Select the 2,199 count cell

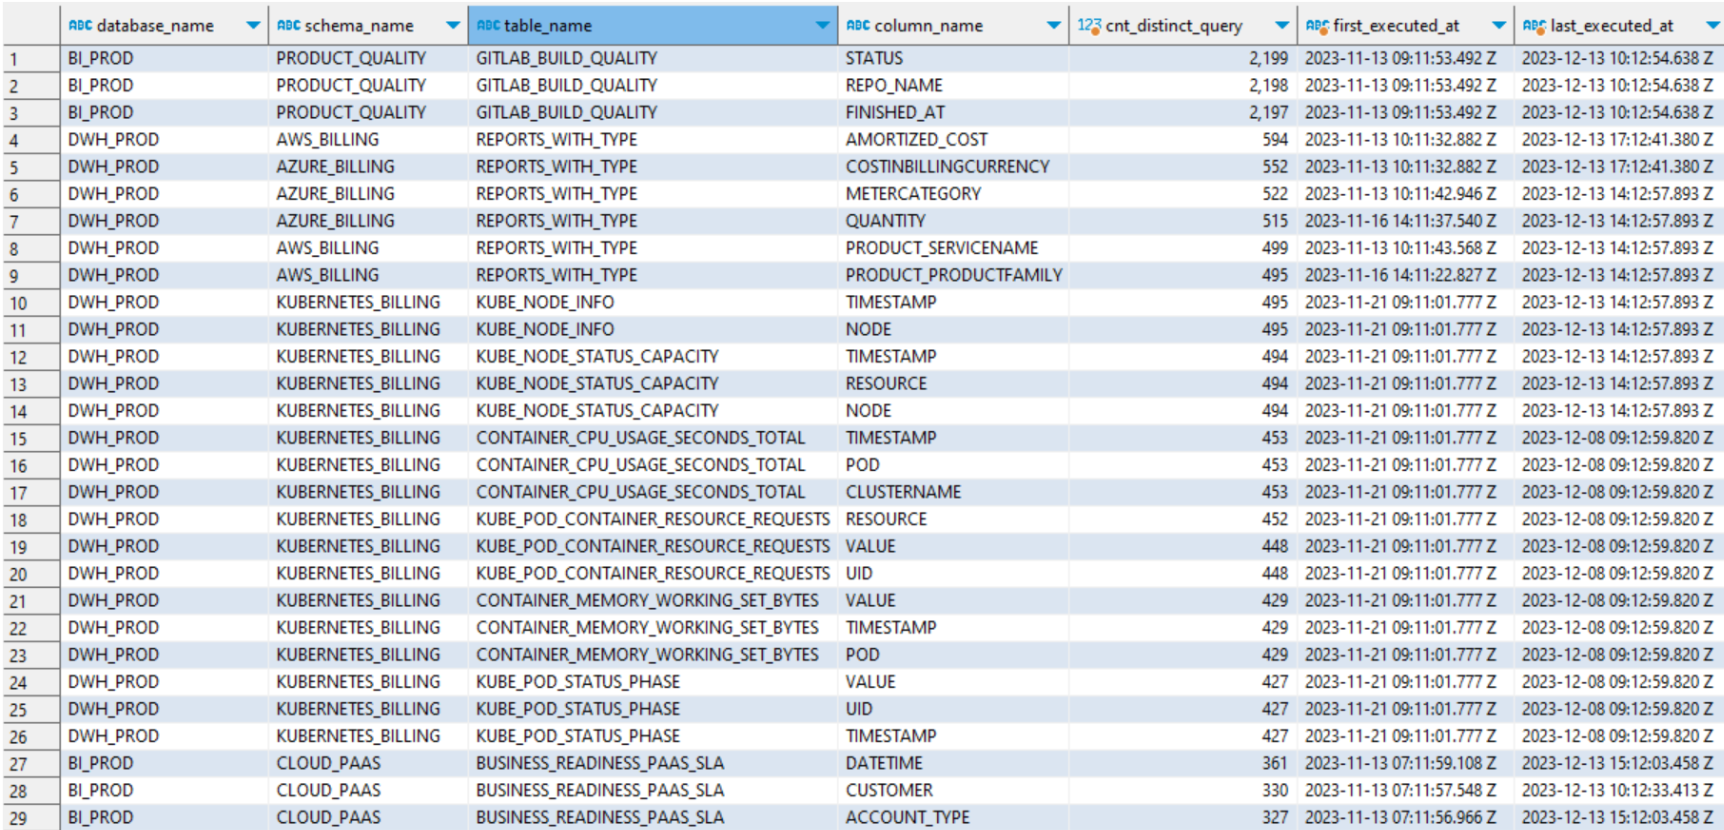1267,59
